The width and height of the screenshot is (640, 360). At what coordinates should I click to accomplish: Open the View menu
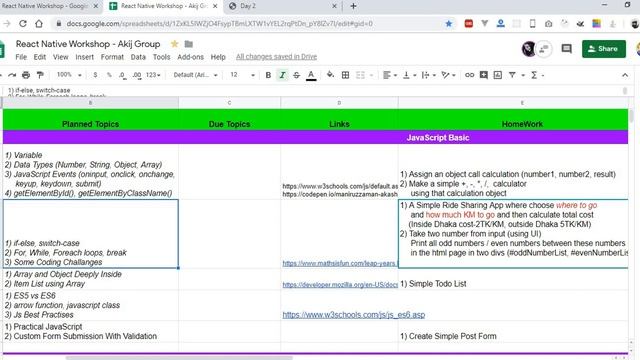pos(60,57)
